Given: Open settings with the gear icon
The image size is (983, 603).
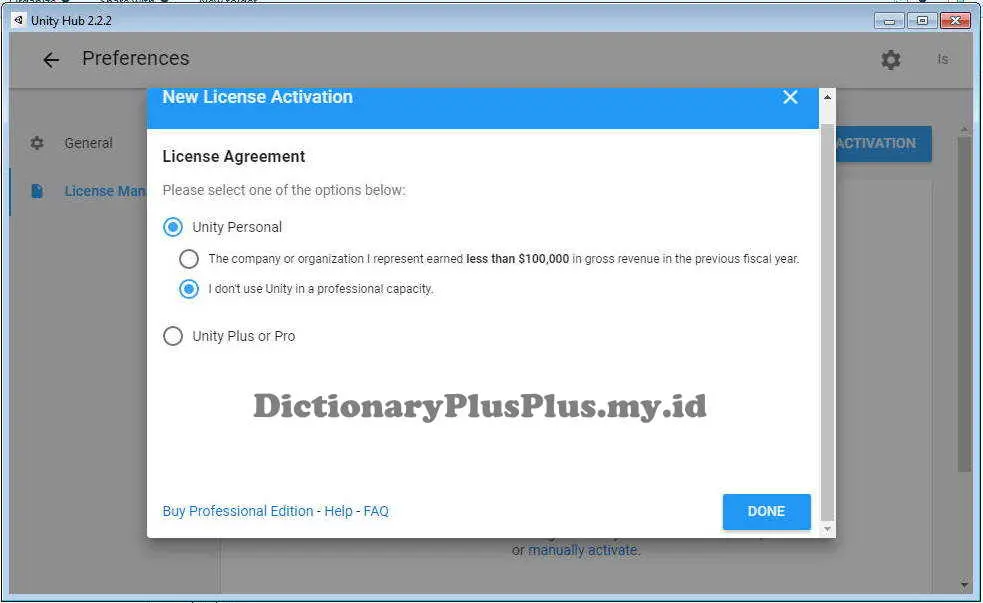Looking at the screenshot, I should [890, 60].
